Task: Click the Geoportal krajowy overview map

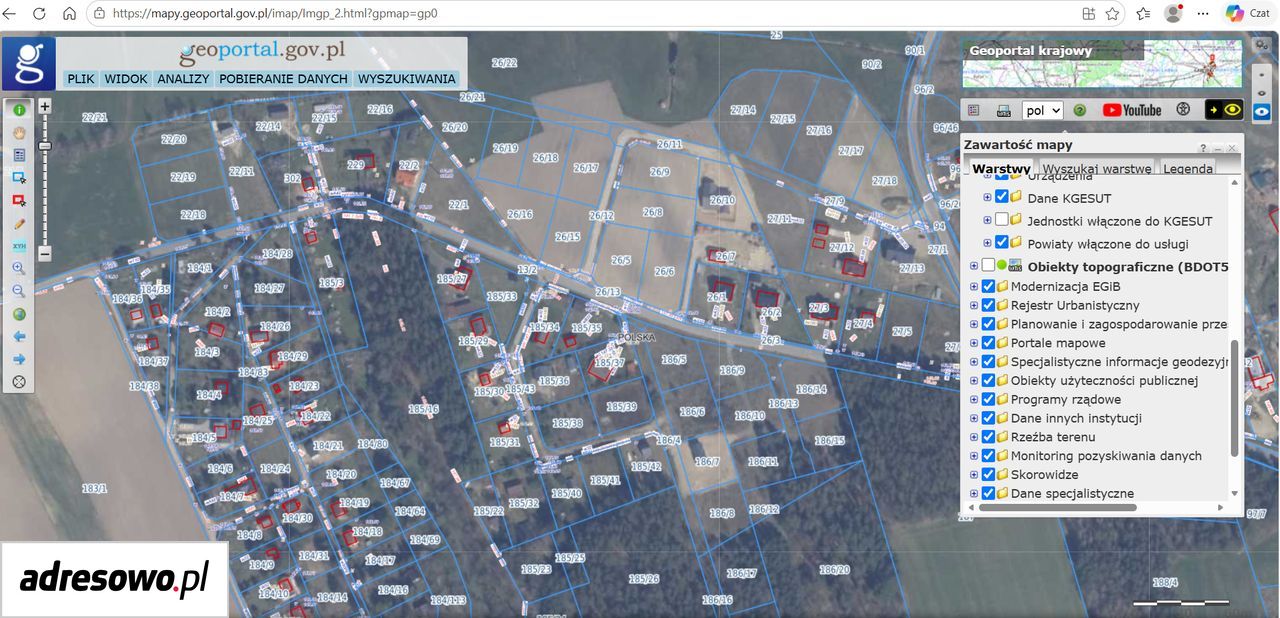Action: [1102, 63]
